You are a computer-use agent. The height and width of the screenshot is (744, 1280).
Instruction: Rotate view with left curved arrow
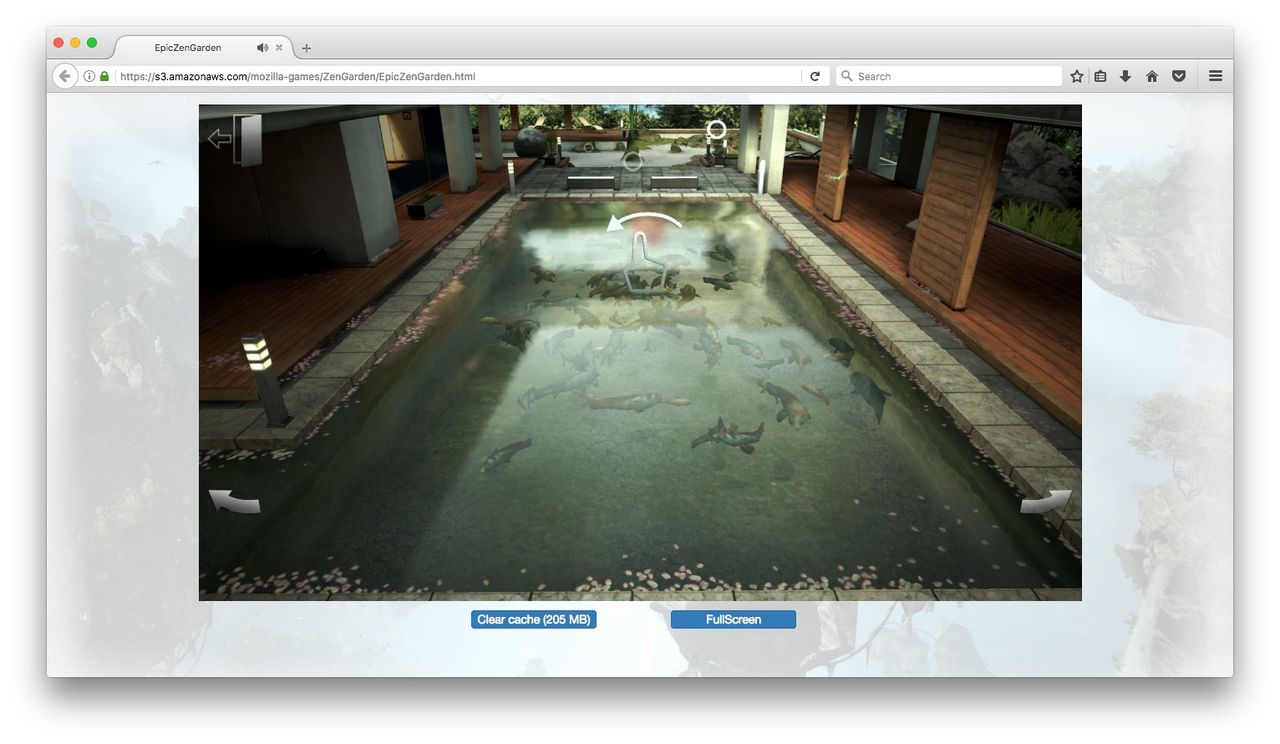click(234, 501)
